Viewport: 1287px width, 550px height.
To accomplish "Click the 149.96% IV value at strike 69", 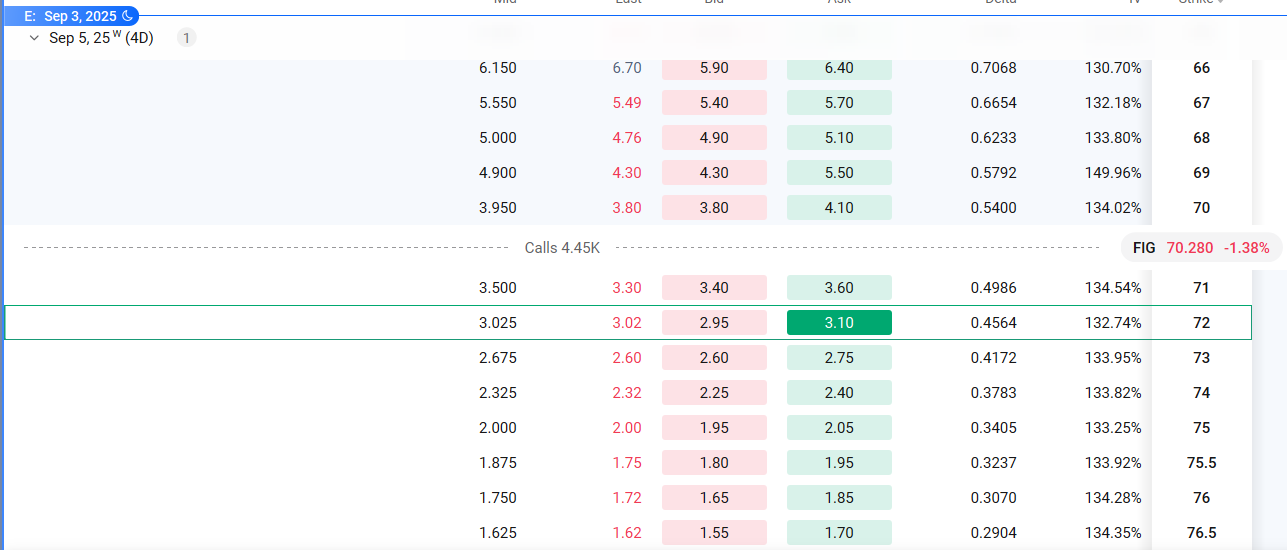I will pyautogui.click(x=1112, y=173).
